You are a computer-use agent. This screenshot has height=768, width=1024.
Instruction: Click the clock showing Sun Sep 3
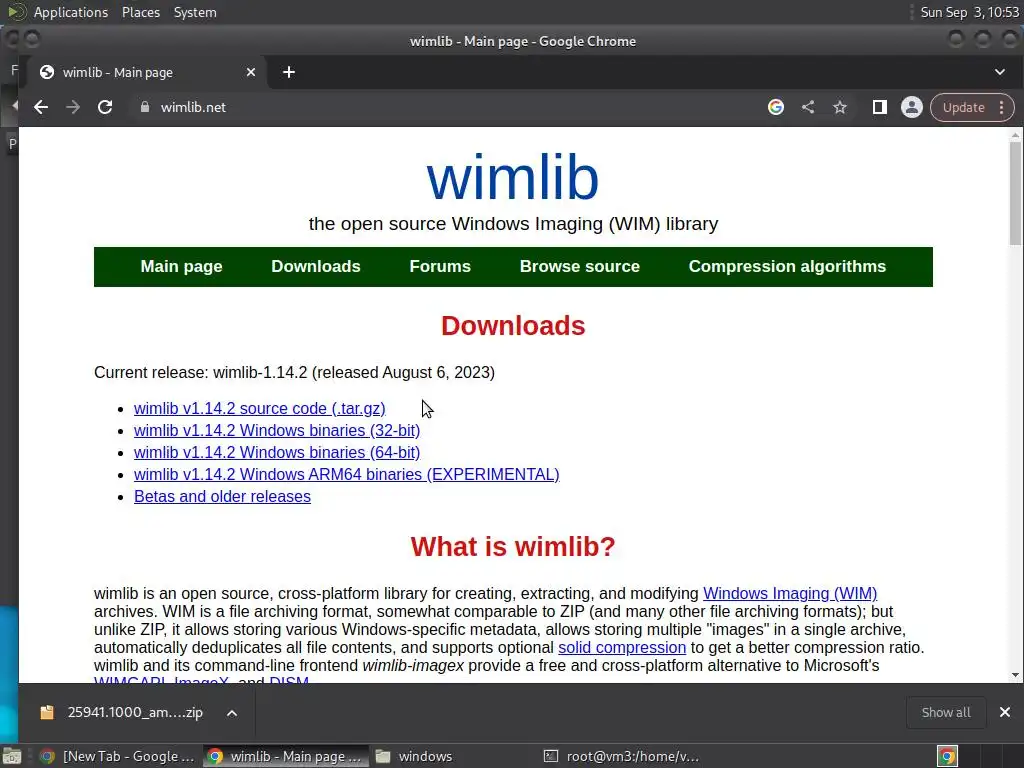tap(969, 12)
